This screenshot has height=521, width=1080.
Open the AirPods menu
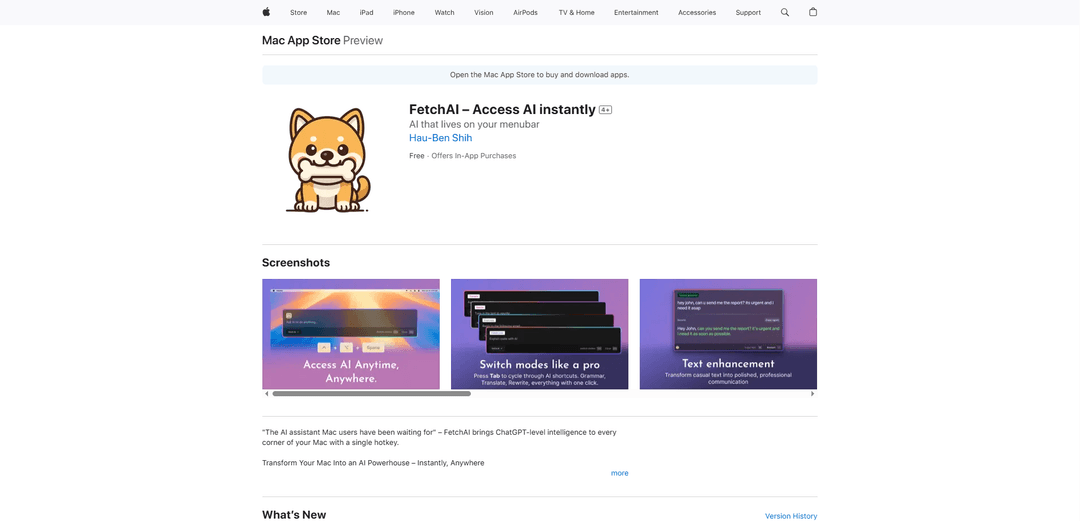pyautogui.click(x=526, y=12)
